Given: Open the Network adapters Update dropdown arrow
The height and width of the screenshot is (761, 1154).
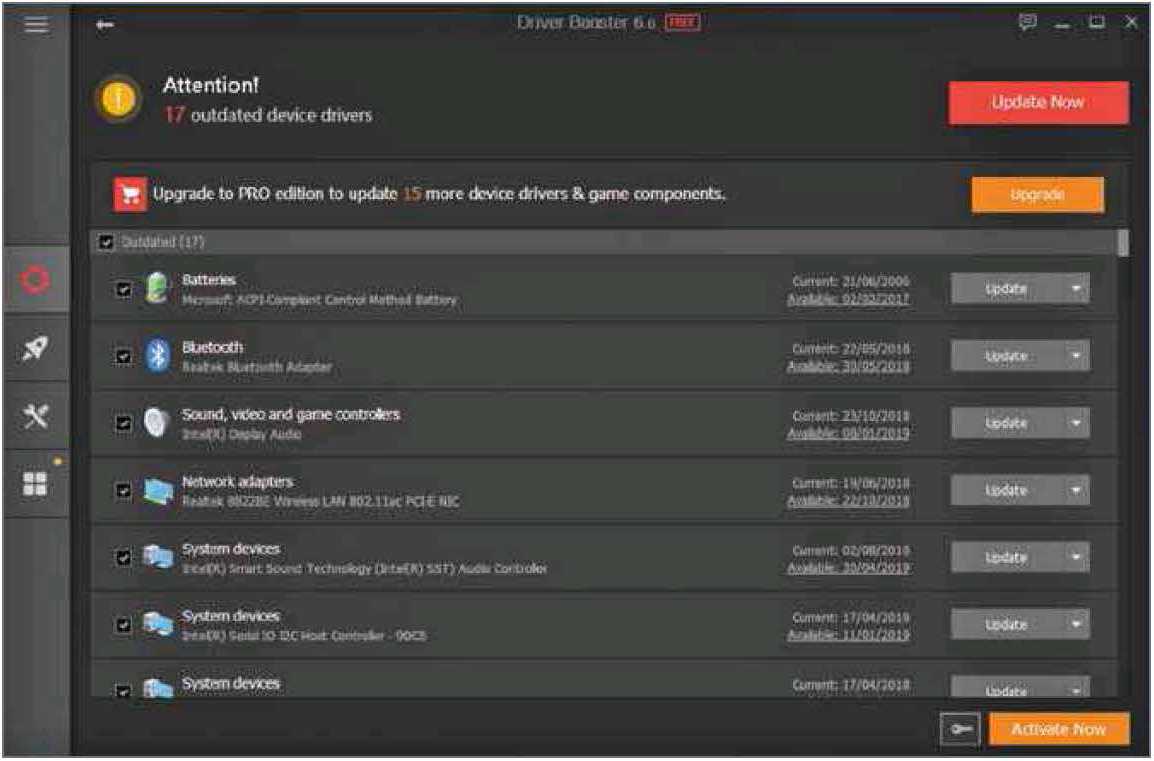Looking at the screenshot, I should 1075,490.
